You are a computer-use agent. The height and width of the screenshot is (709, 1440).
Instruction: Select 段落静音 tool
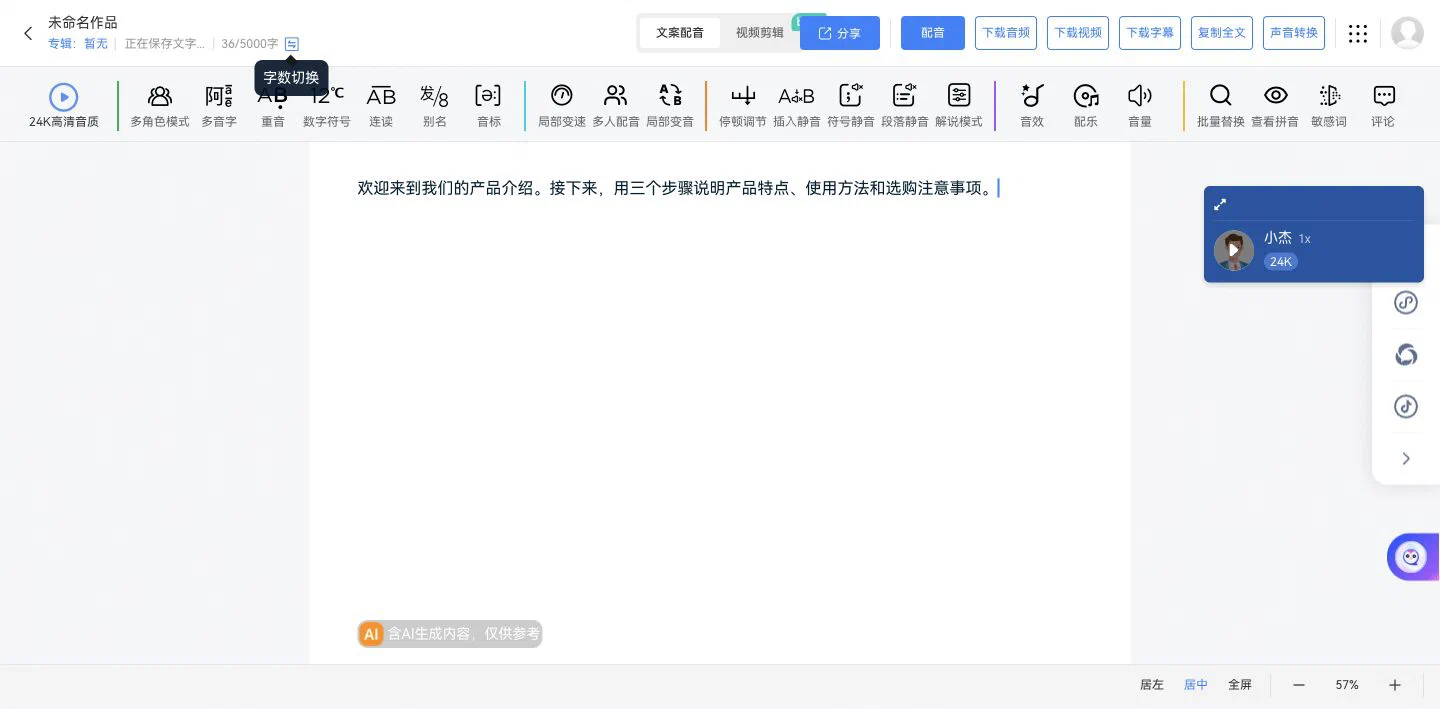coord(905,106)
